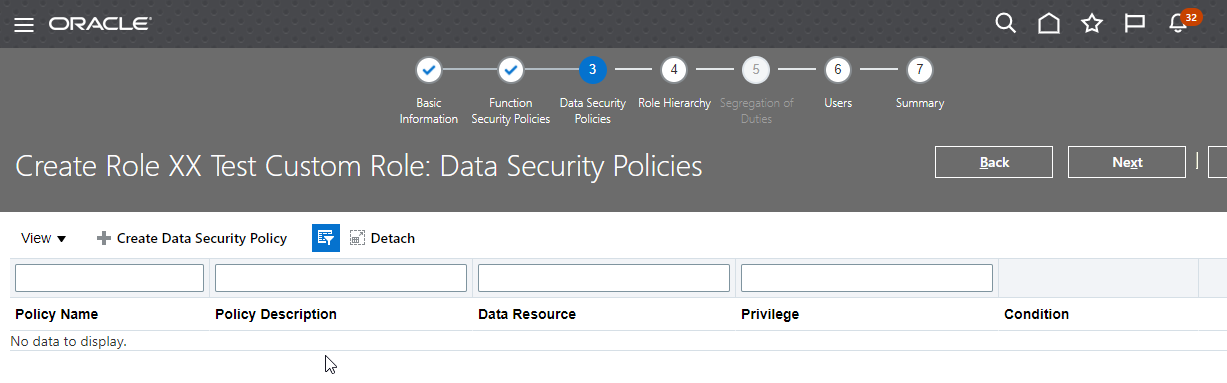Open the hamburger navigation menu
1227x383 pixels.
tap(24, 24)
